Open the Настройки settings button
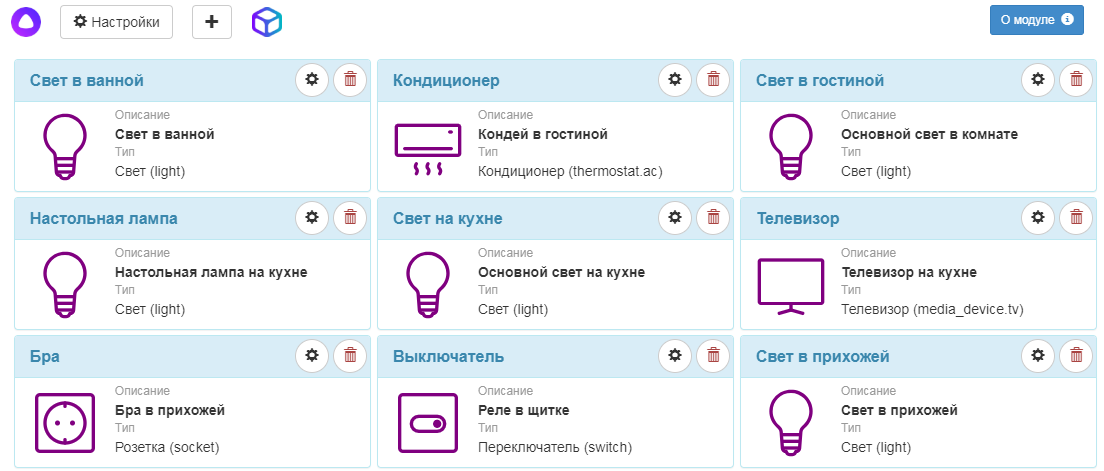Viewport: 1104px width, 471px height. pyautogui.click(x=116, y=21)
